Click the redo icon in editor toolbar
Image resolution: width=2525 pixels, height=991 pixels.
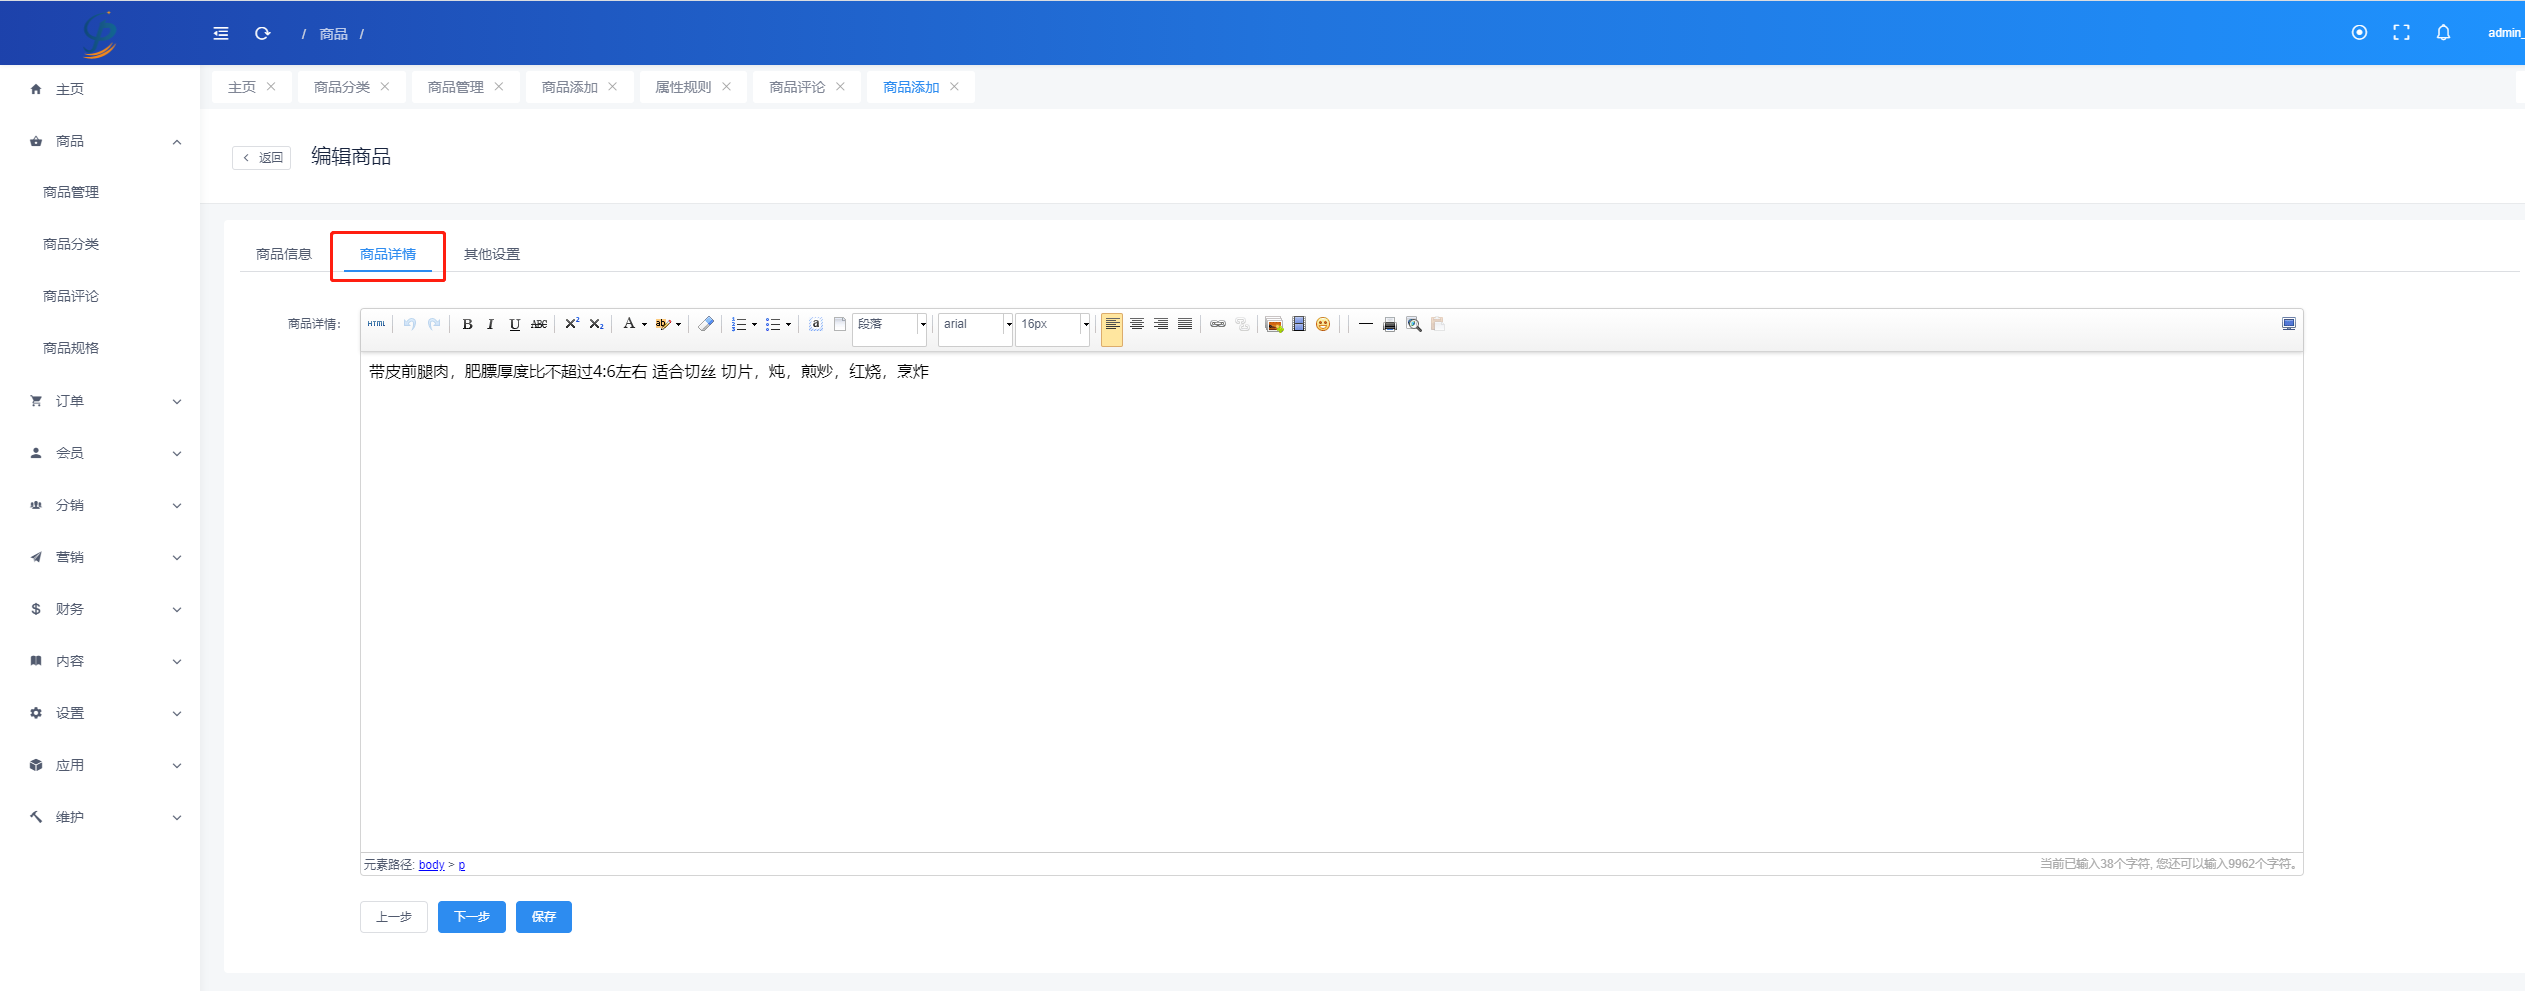click(434, 324)
